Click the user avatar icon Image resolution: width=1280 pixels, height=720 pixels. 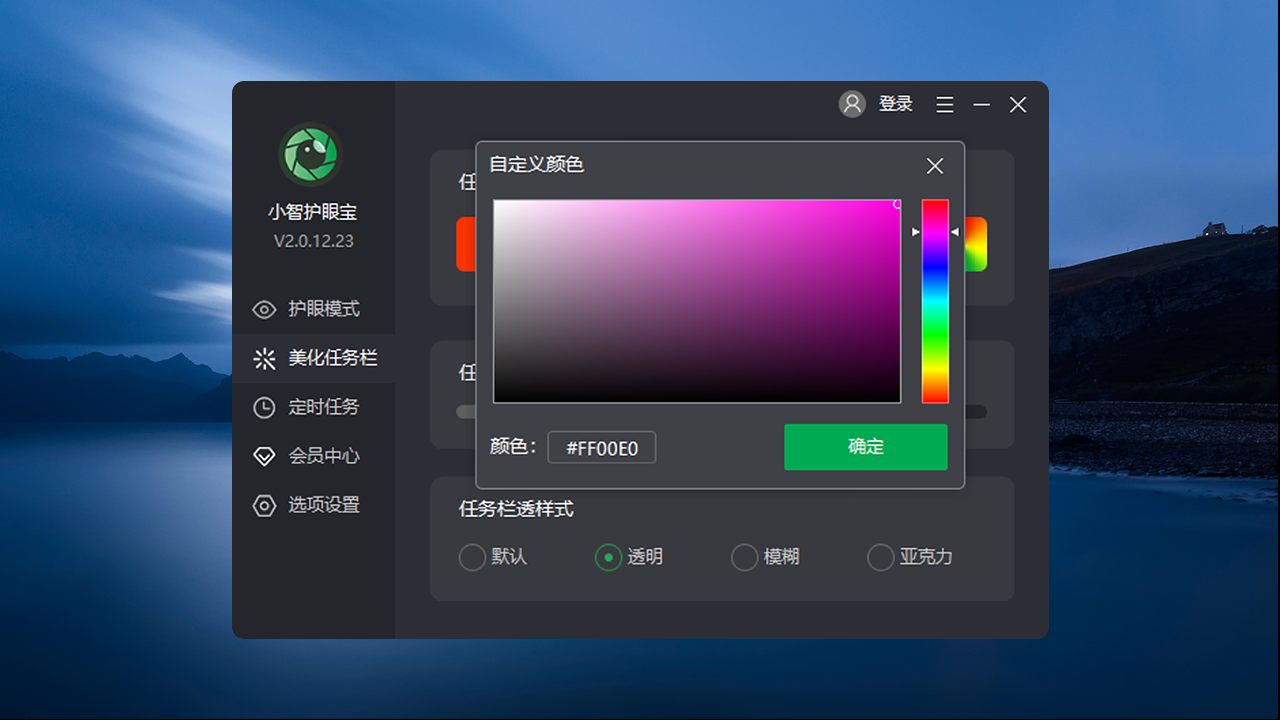(x=852, y=104)
